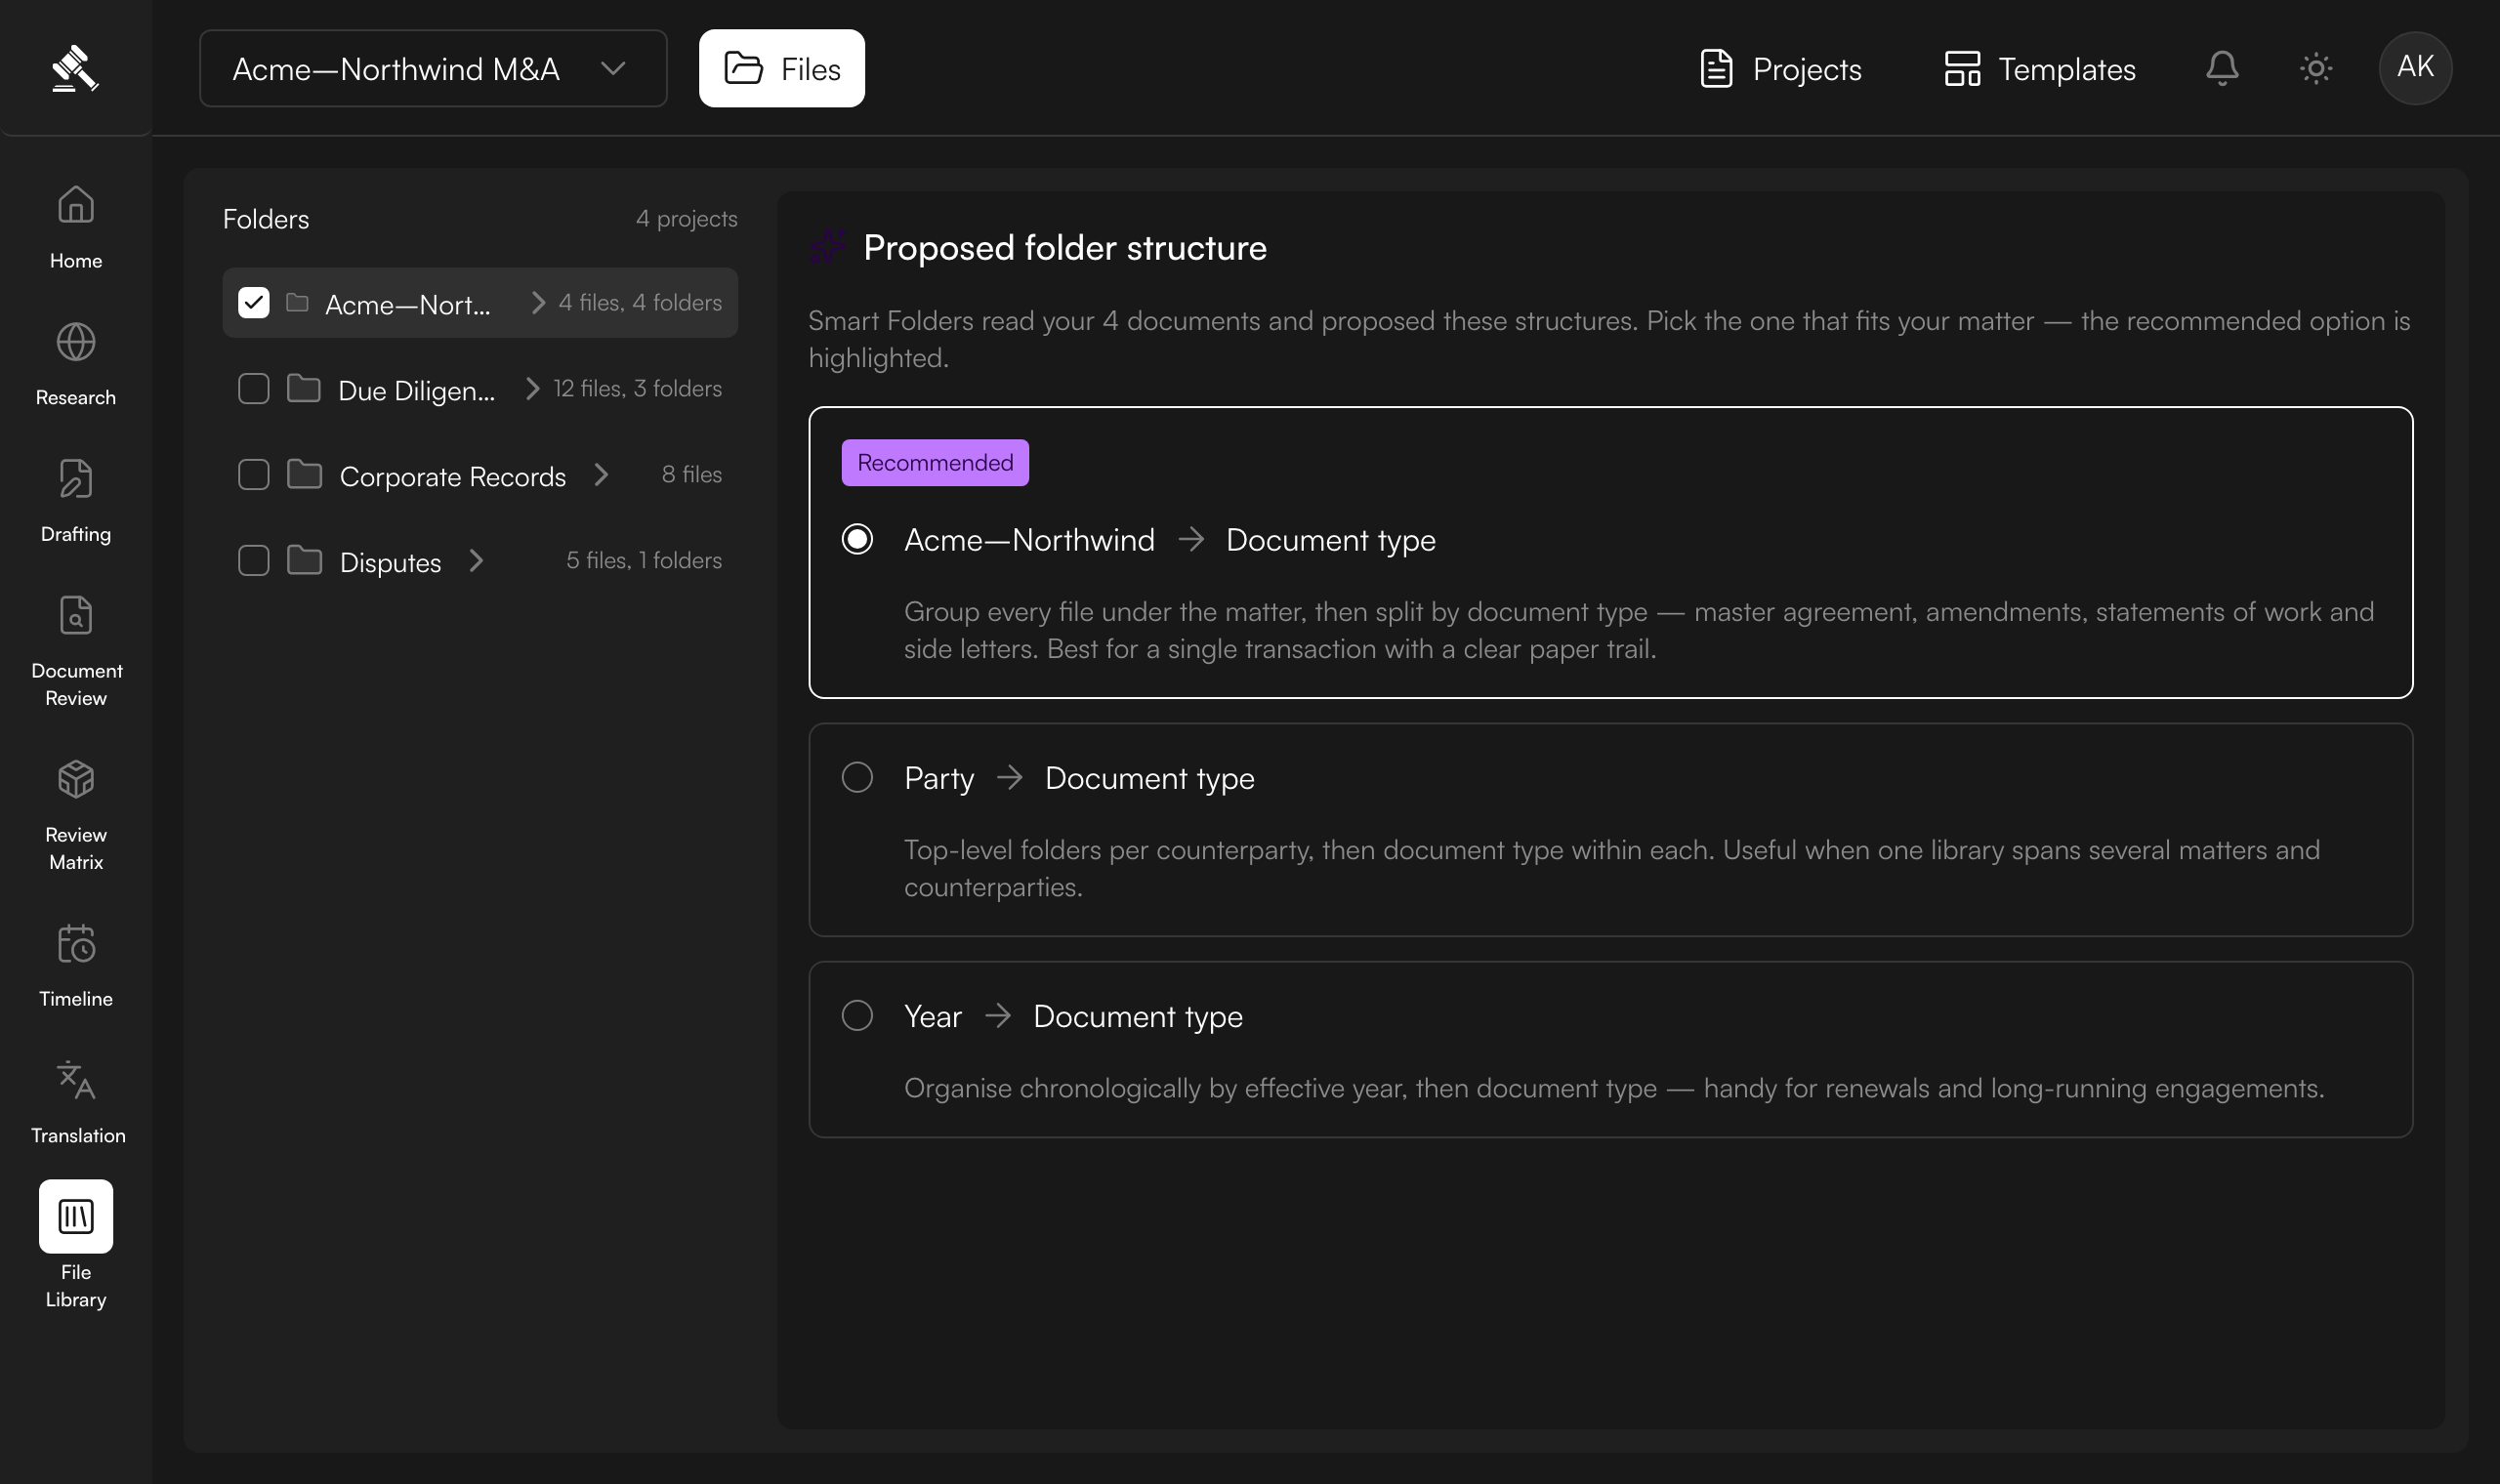Open the Timeline calendar icon
This screenshot has width=2500, height=1484.
point(76,943)
